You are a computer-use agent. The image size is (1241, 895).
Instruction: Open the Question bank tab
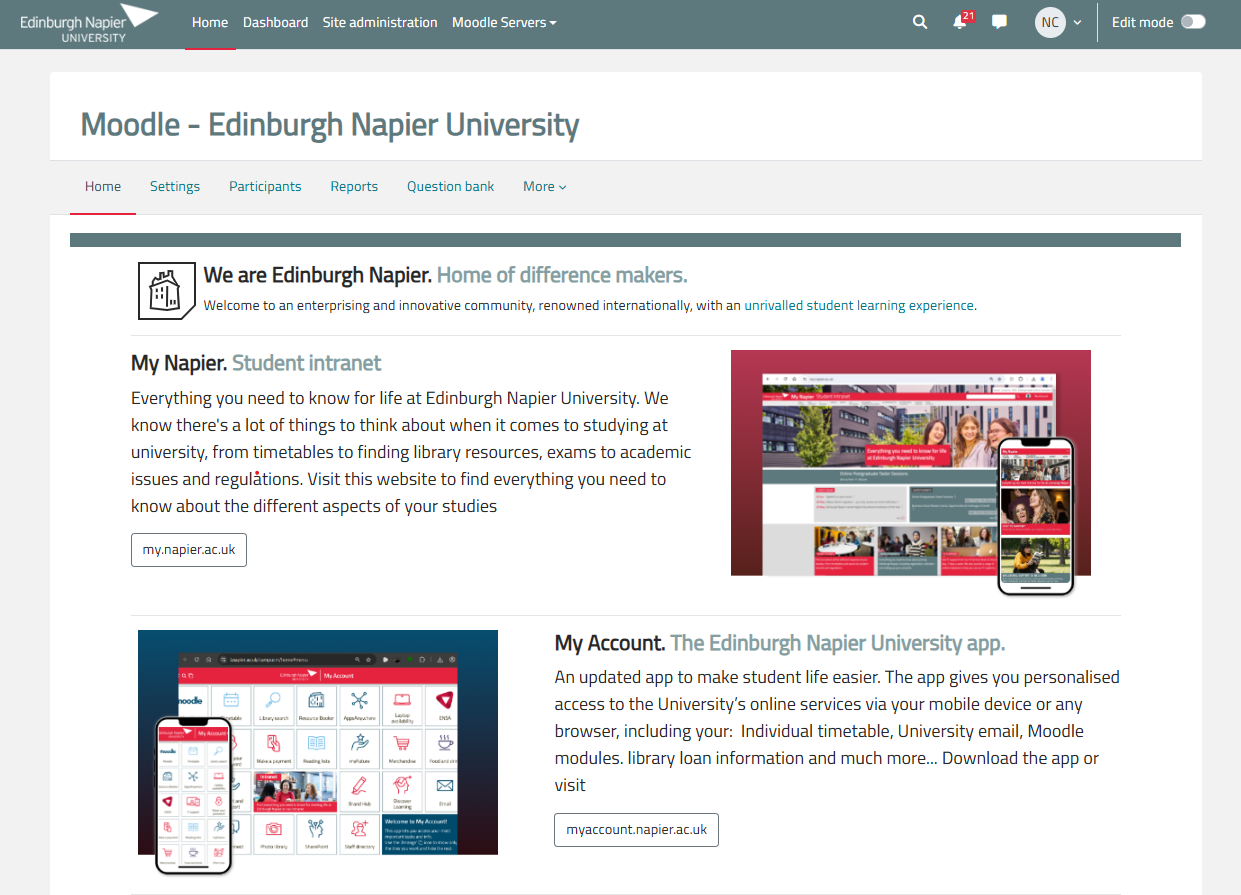tap(450, 186)
